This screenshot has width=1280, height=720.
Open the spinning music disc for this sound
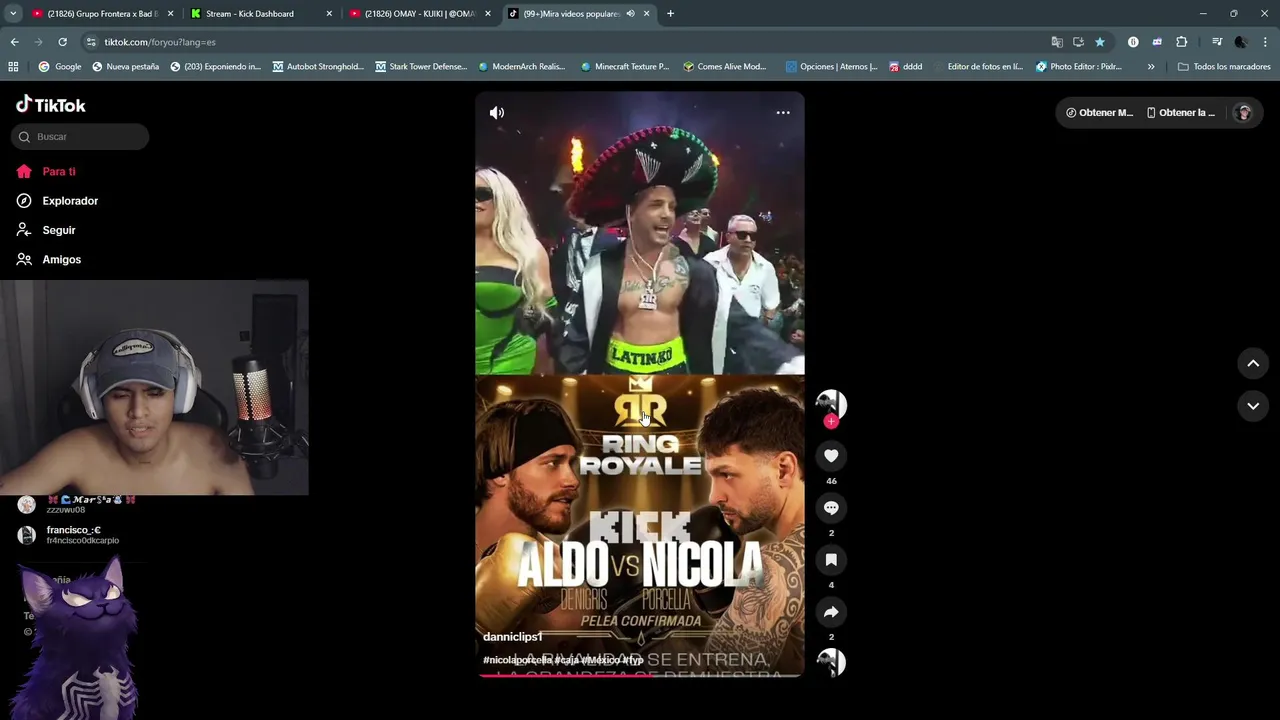click(x=831, y=663)
